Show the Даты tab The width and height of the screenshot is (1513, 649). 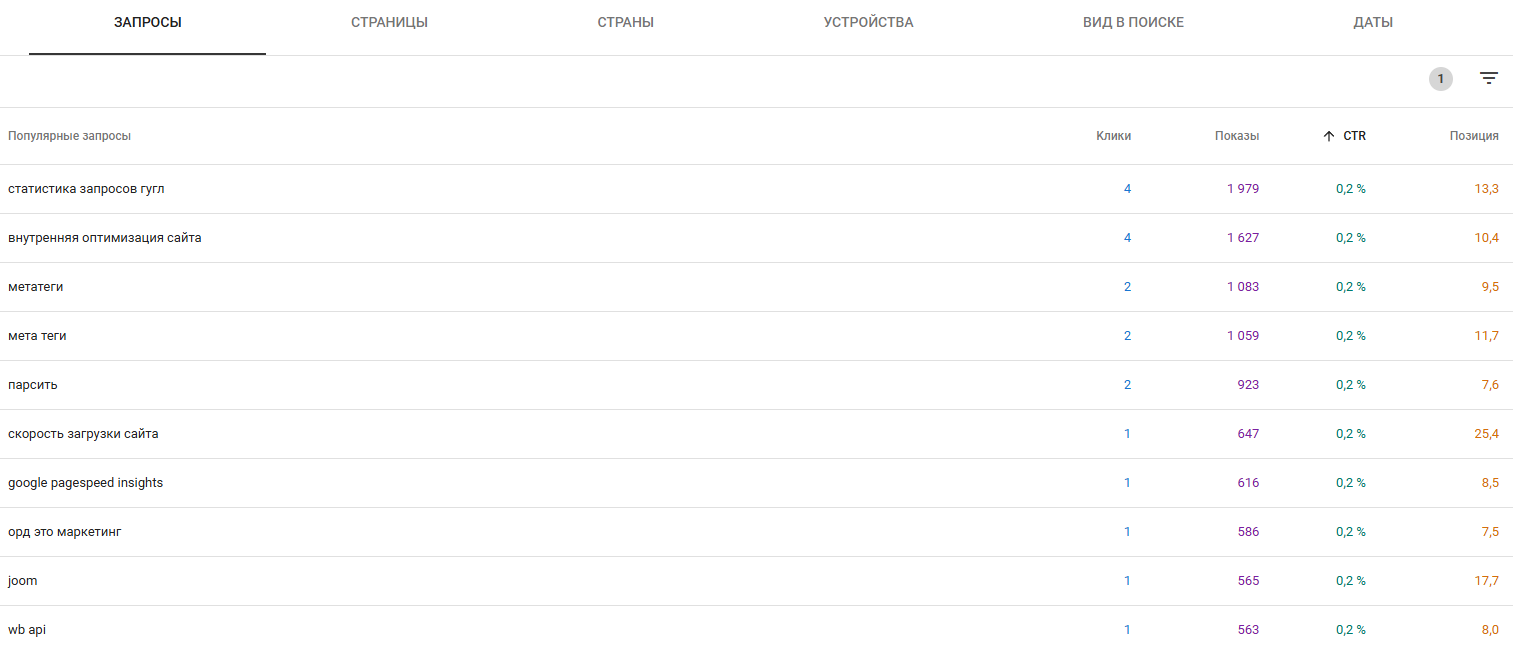tap(1372, 22)
